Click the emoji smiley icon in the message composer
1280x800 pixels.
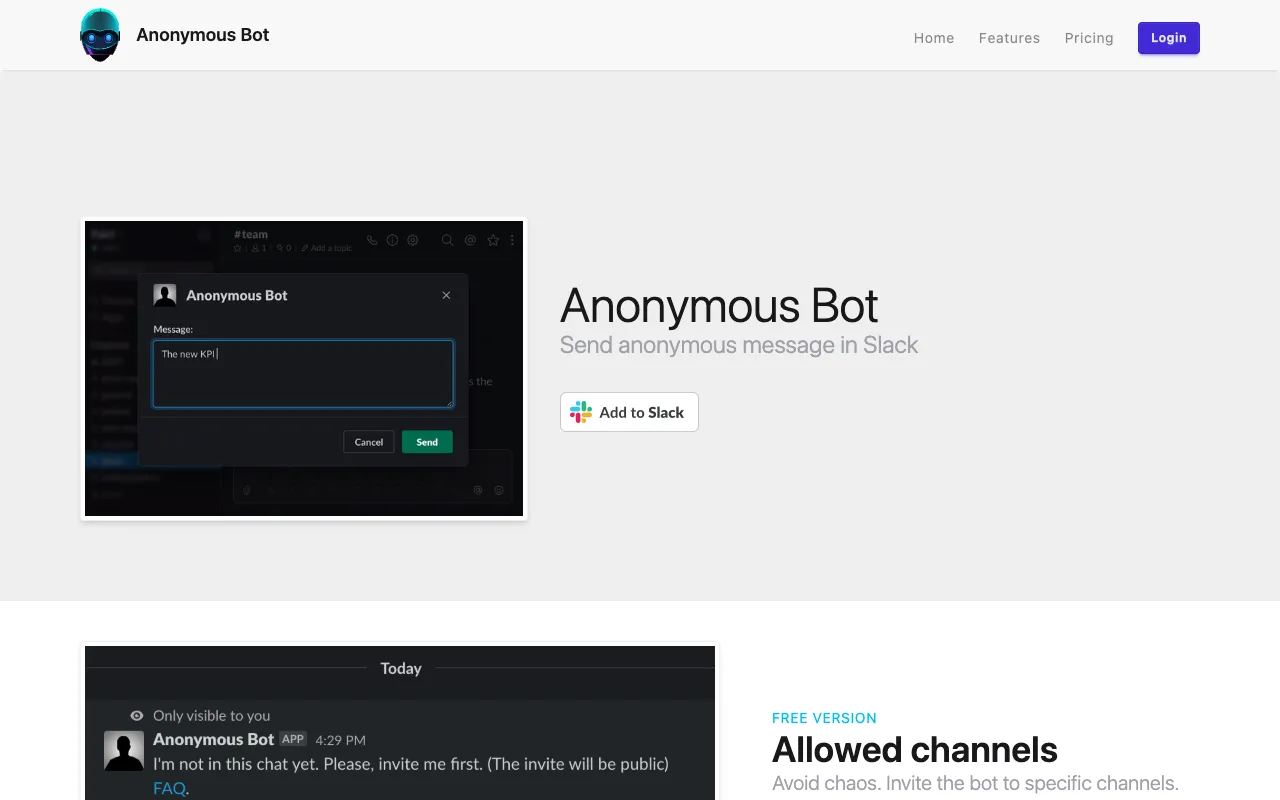(499, 490)
